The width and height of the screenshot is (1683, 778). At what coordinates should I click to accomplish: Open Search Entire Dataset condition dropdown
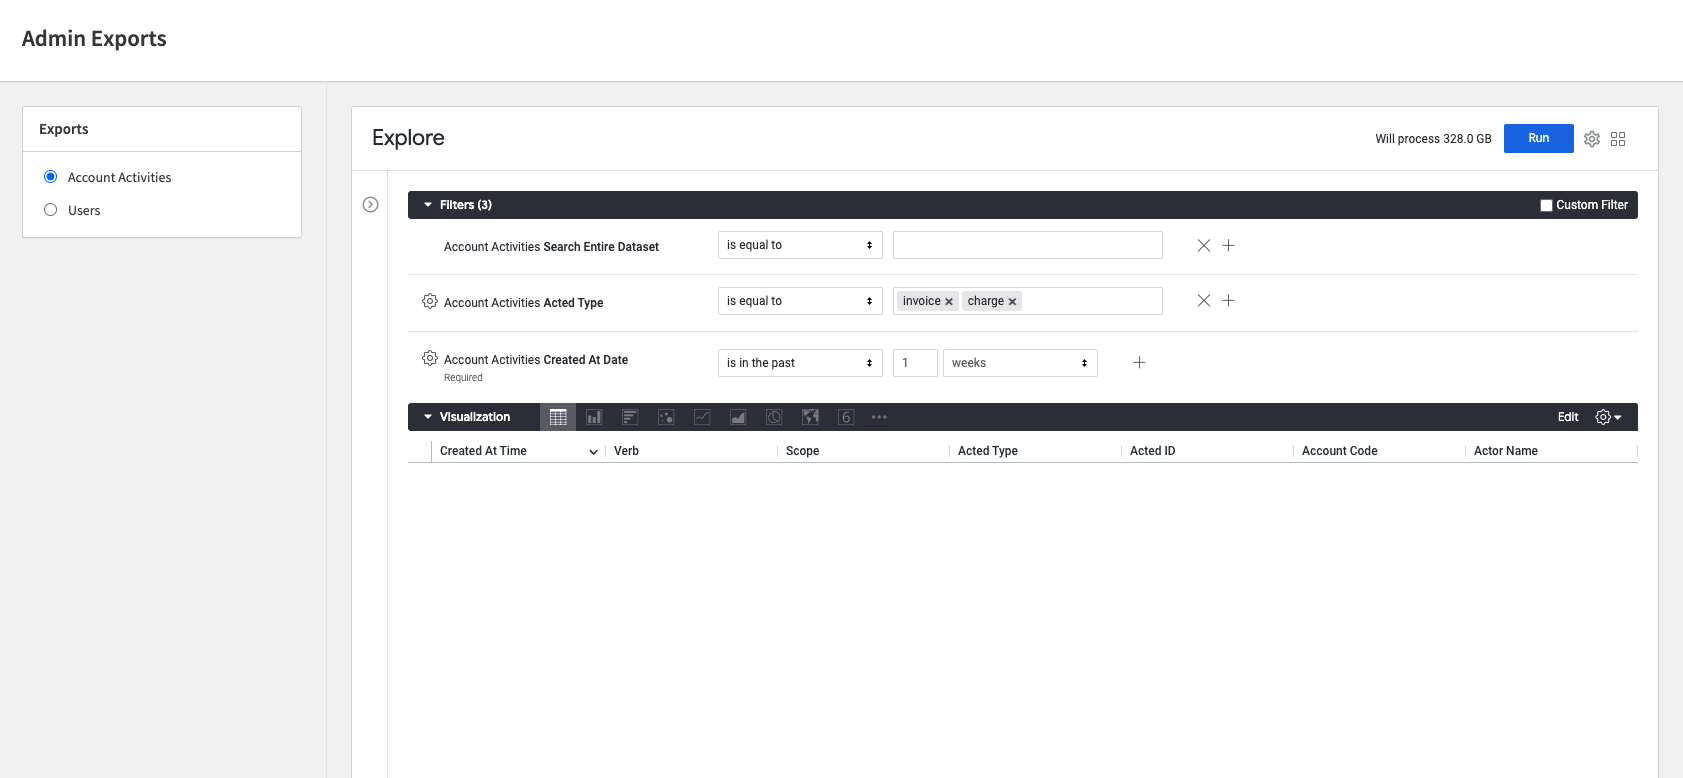point(800,245)
